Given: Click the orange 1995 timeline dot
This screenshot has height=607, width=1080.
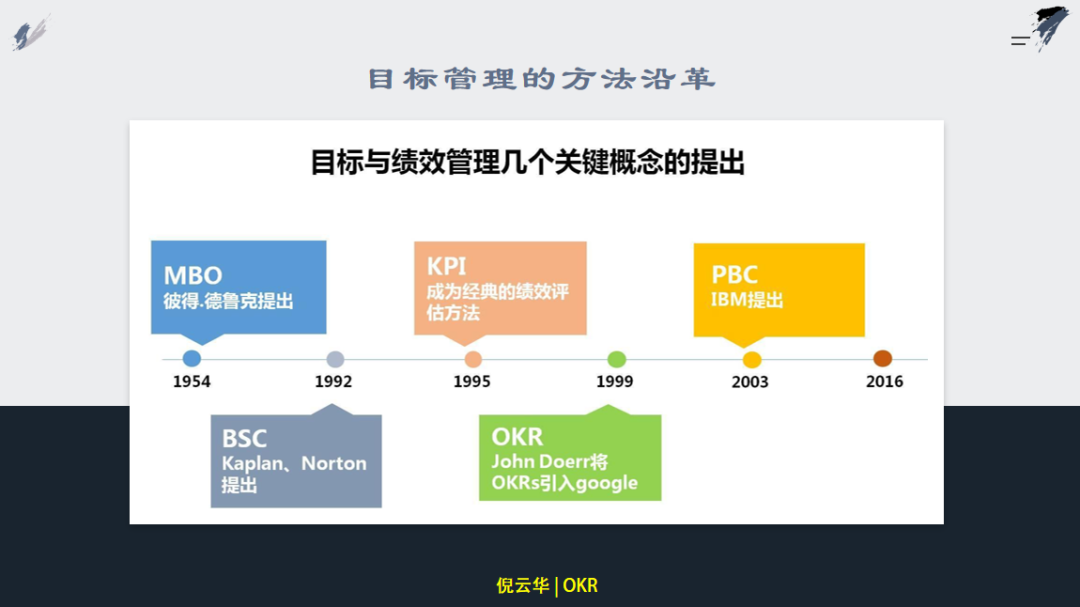Looking at the screenshot, I should click(473, 359).
